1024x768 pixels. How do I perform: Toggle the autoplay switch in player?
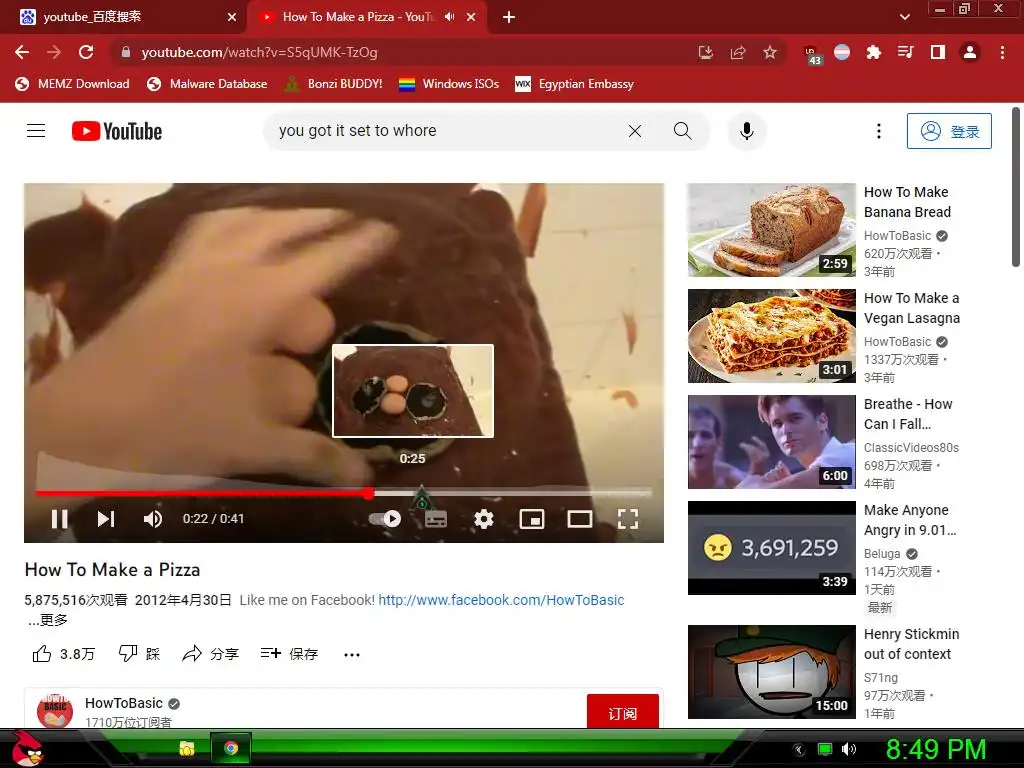tap(385, 519)
